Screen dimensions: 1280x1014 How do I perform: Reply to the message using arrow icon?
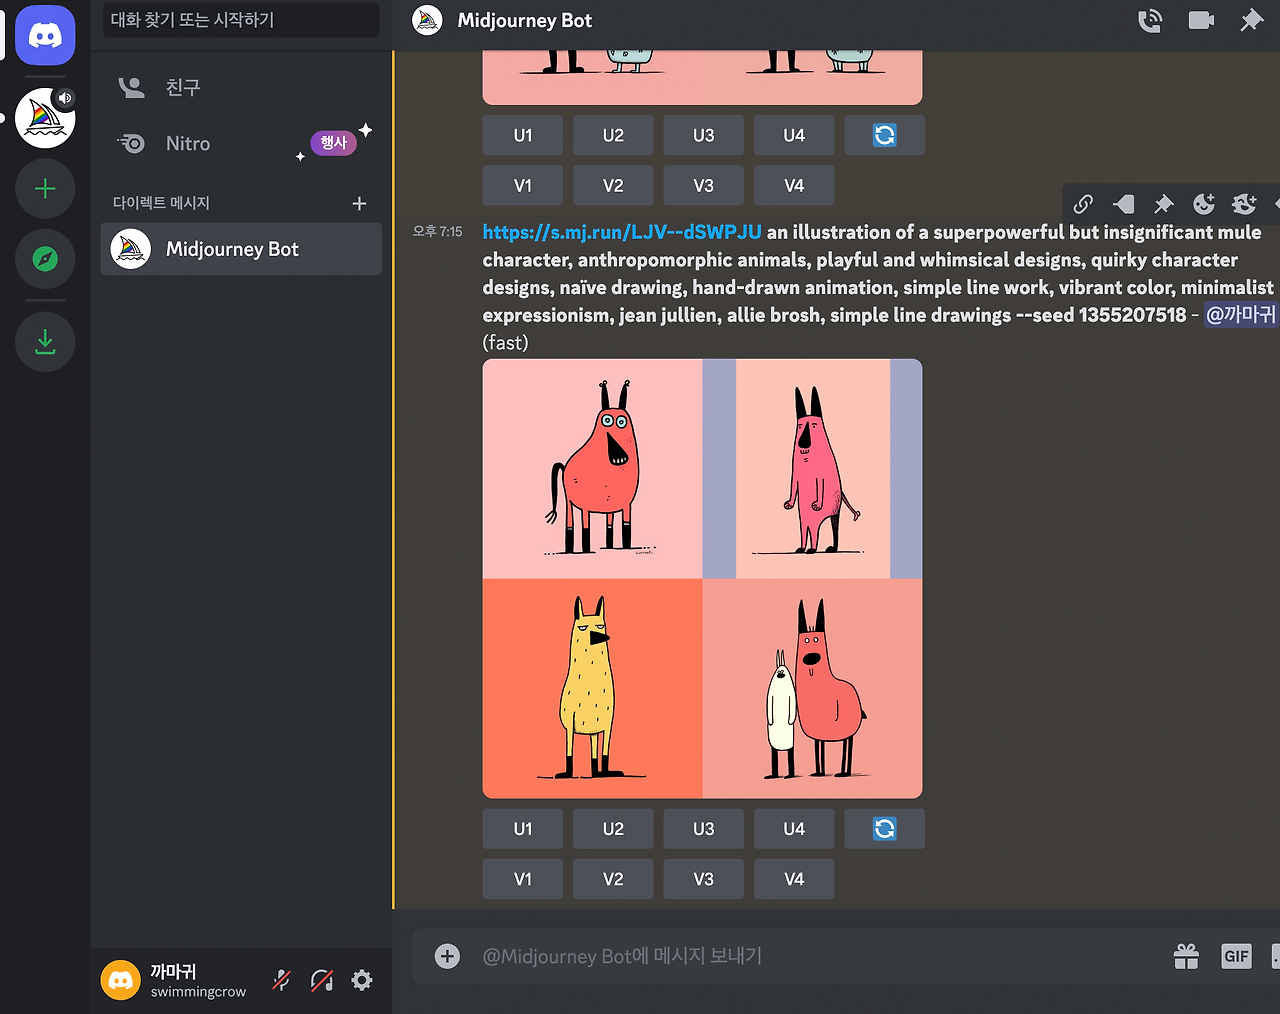click(1123, 204)
